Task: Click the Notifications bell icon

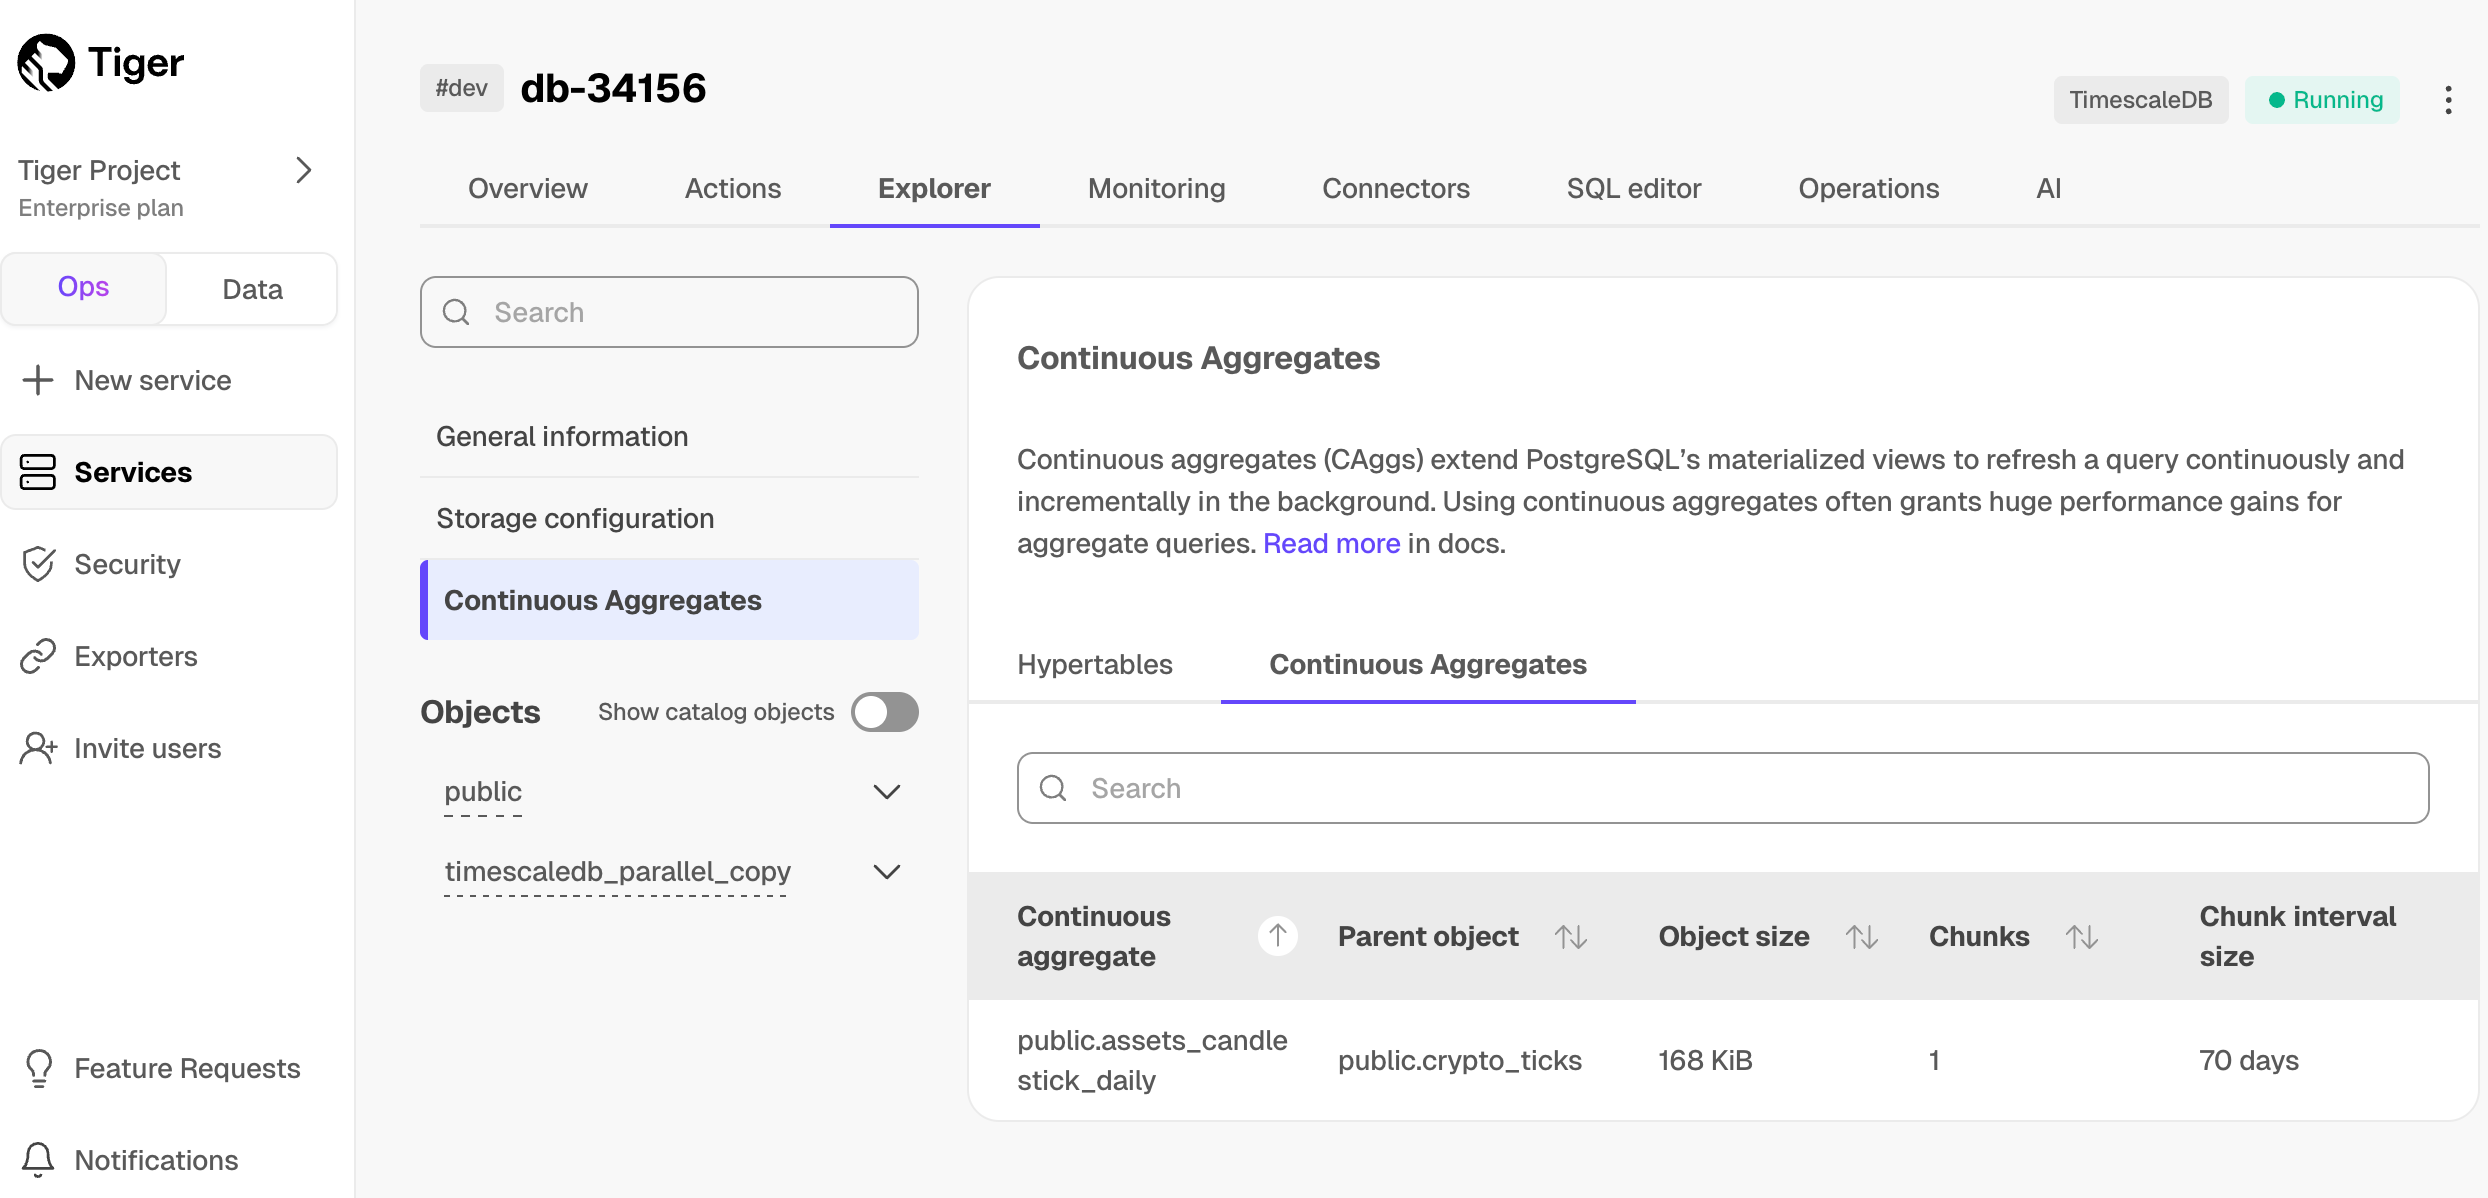Action: [x=38, y=1160]
